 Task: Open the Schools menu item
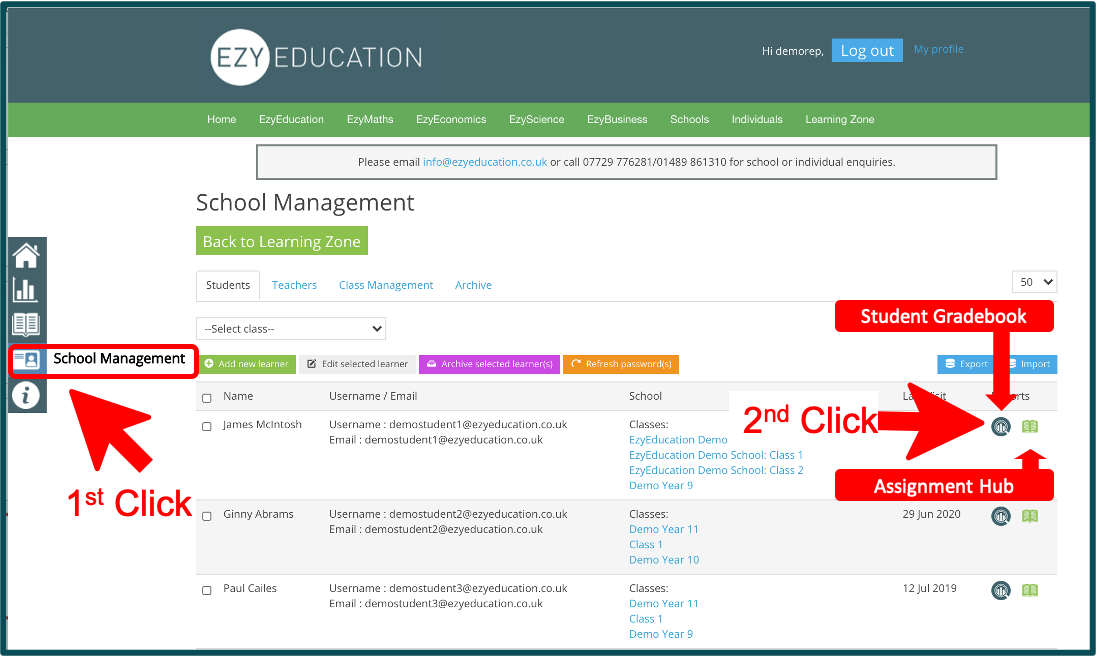(690, 119)
